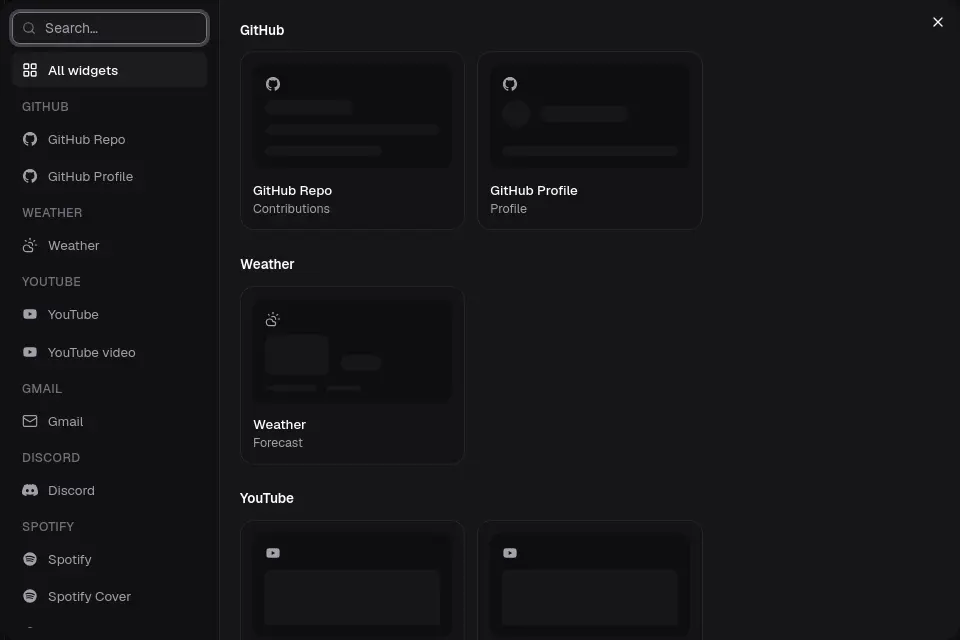Click the Forecast subtitle text
The image size is (960, 640).
[x=278, y=443]
